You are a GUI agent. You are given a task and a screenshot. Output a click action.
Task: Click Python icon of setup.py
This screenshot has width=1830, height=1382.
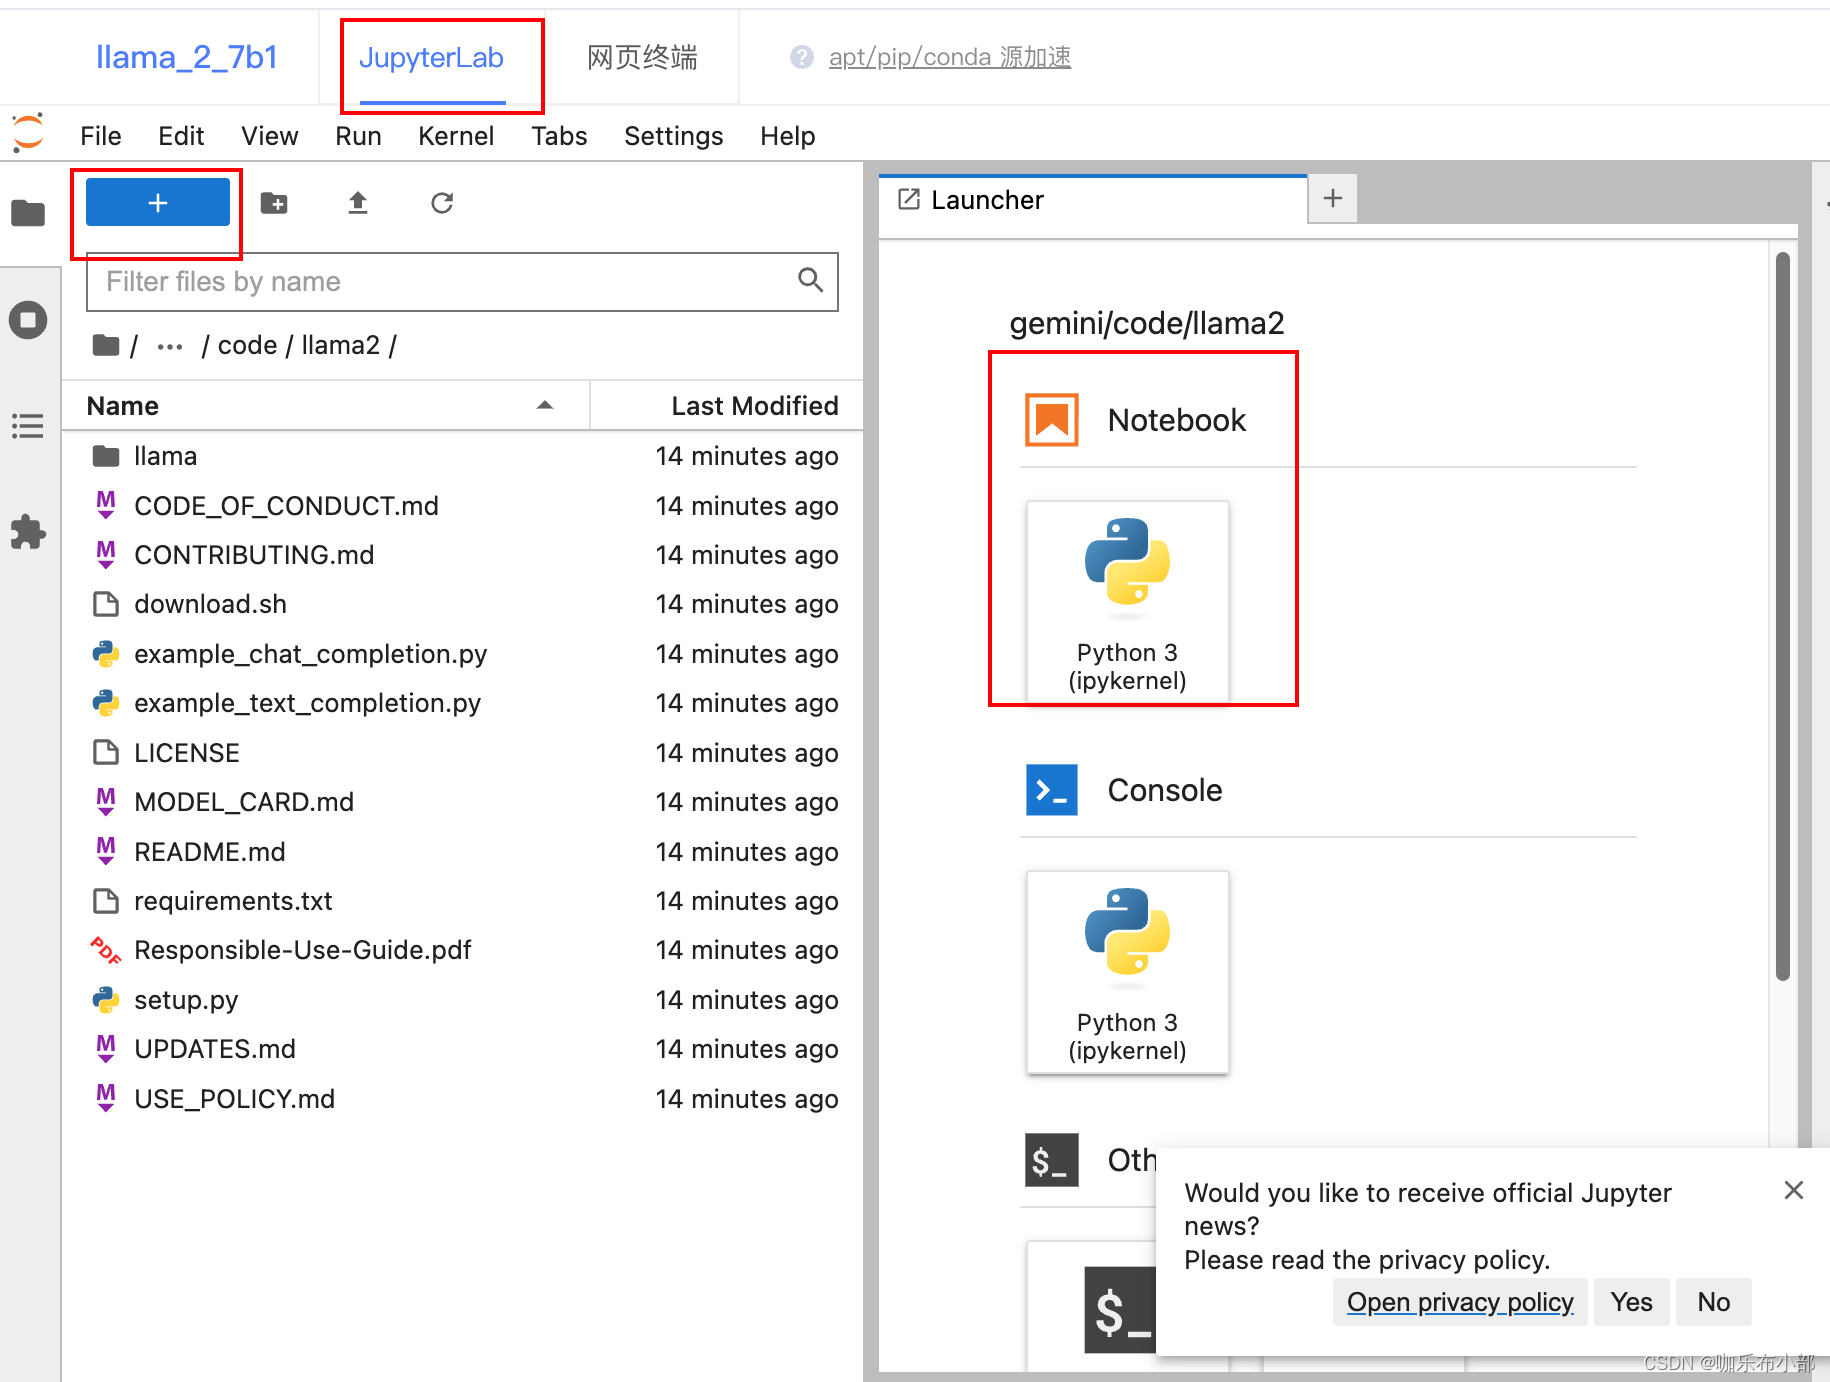pos(106,1000)
